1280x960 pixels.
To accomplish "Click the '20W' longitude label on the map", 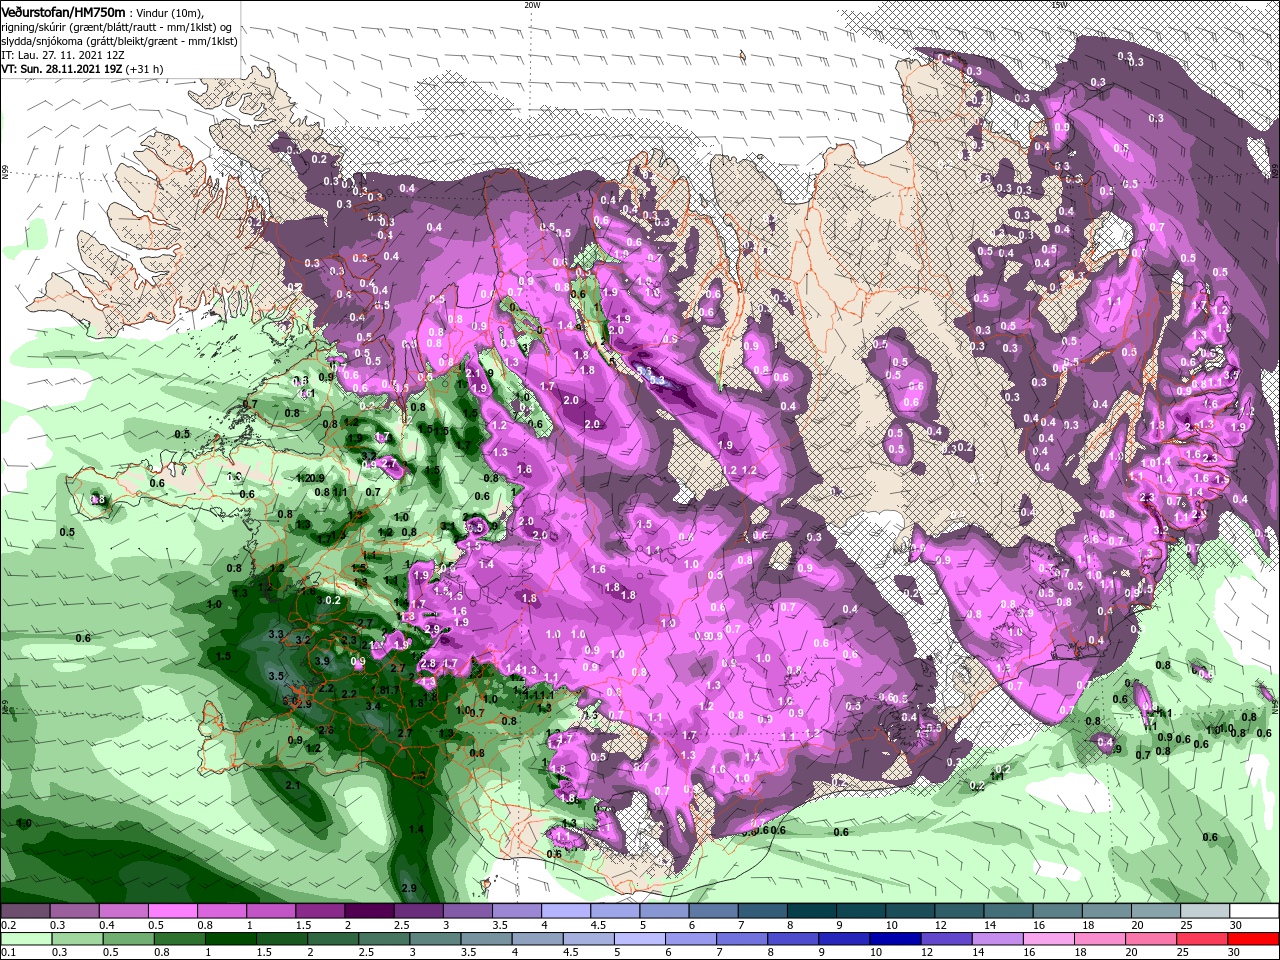I will point(532,5).
